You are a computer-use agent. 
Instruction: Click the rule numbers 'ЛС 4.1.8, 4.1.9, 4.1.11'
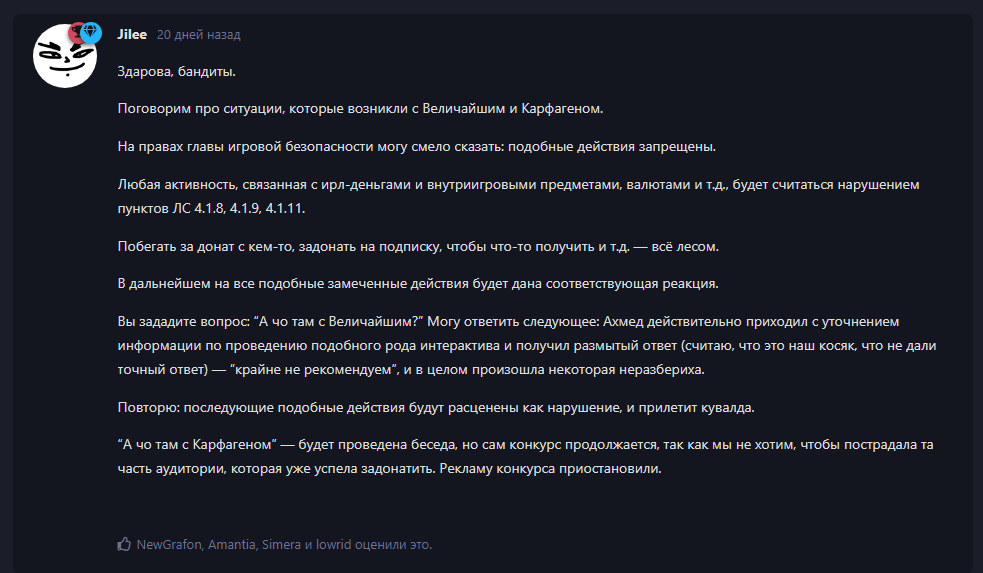coord(239,208)
